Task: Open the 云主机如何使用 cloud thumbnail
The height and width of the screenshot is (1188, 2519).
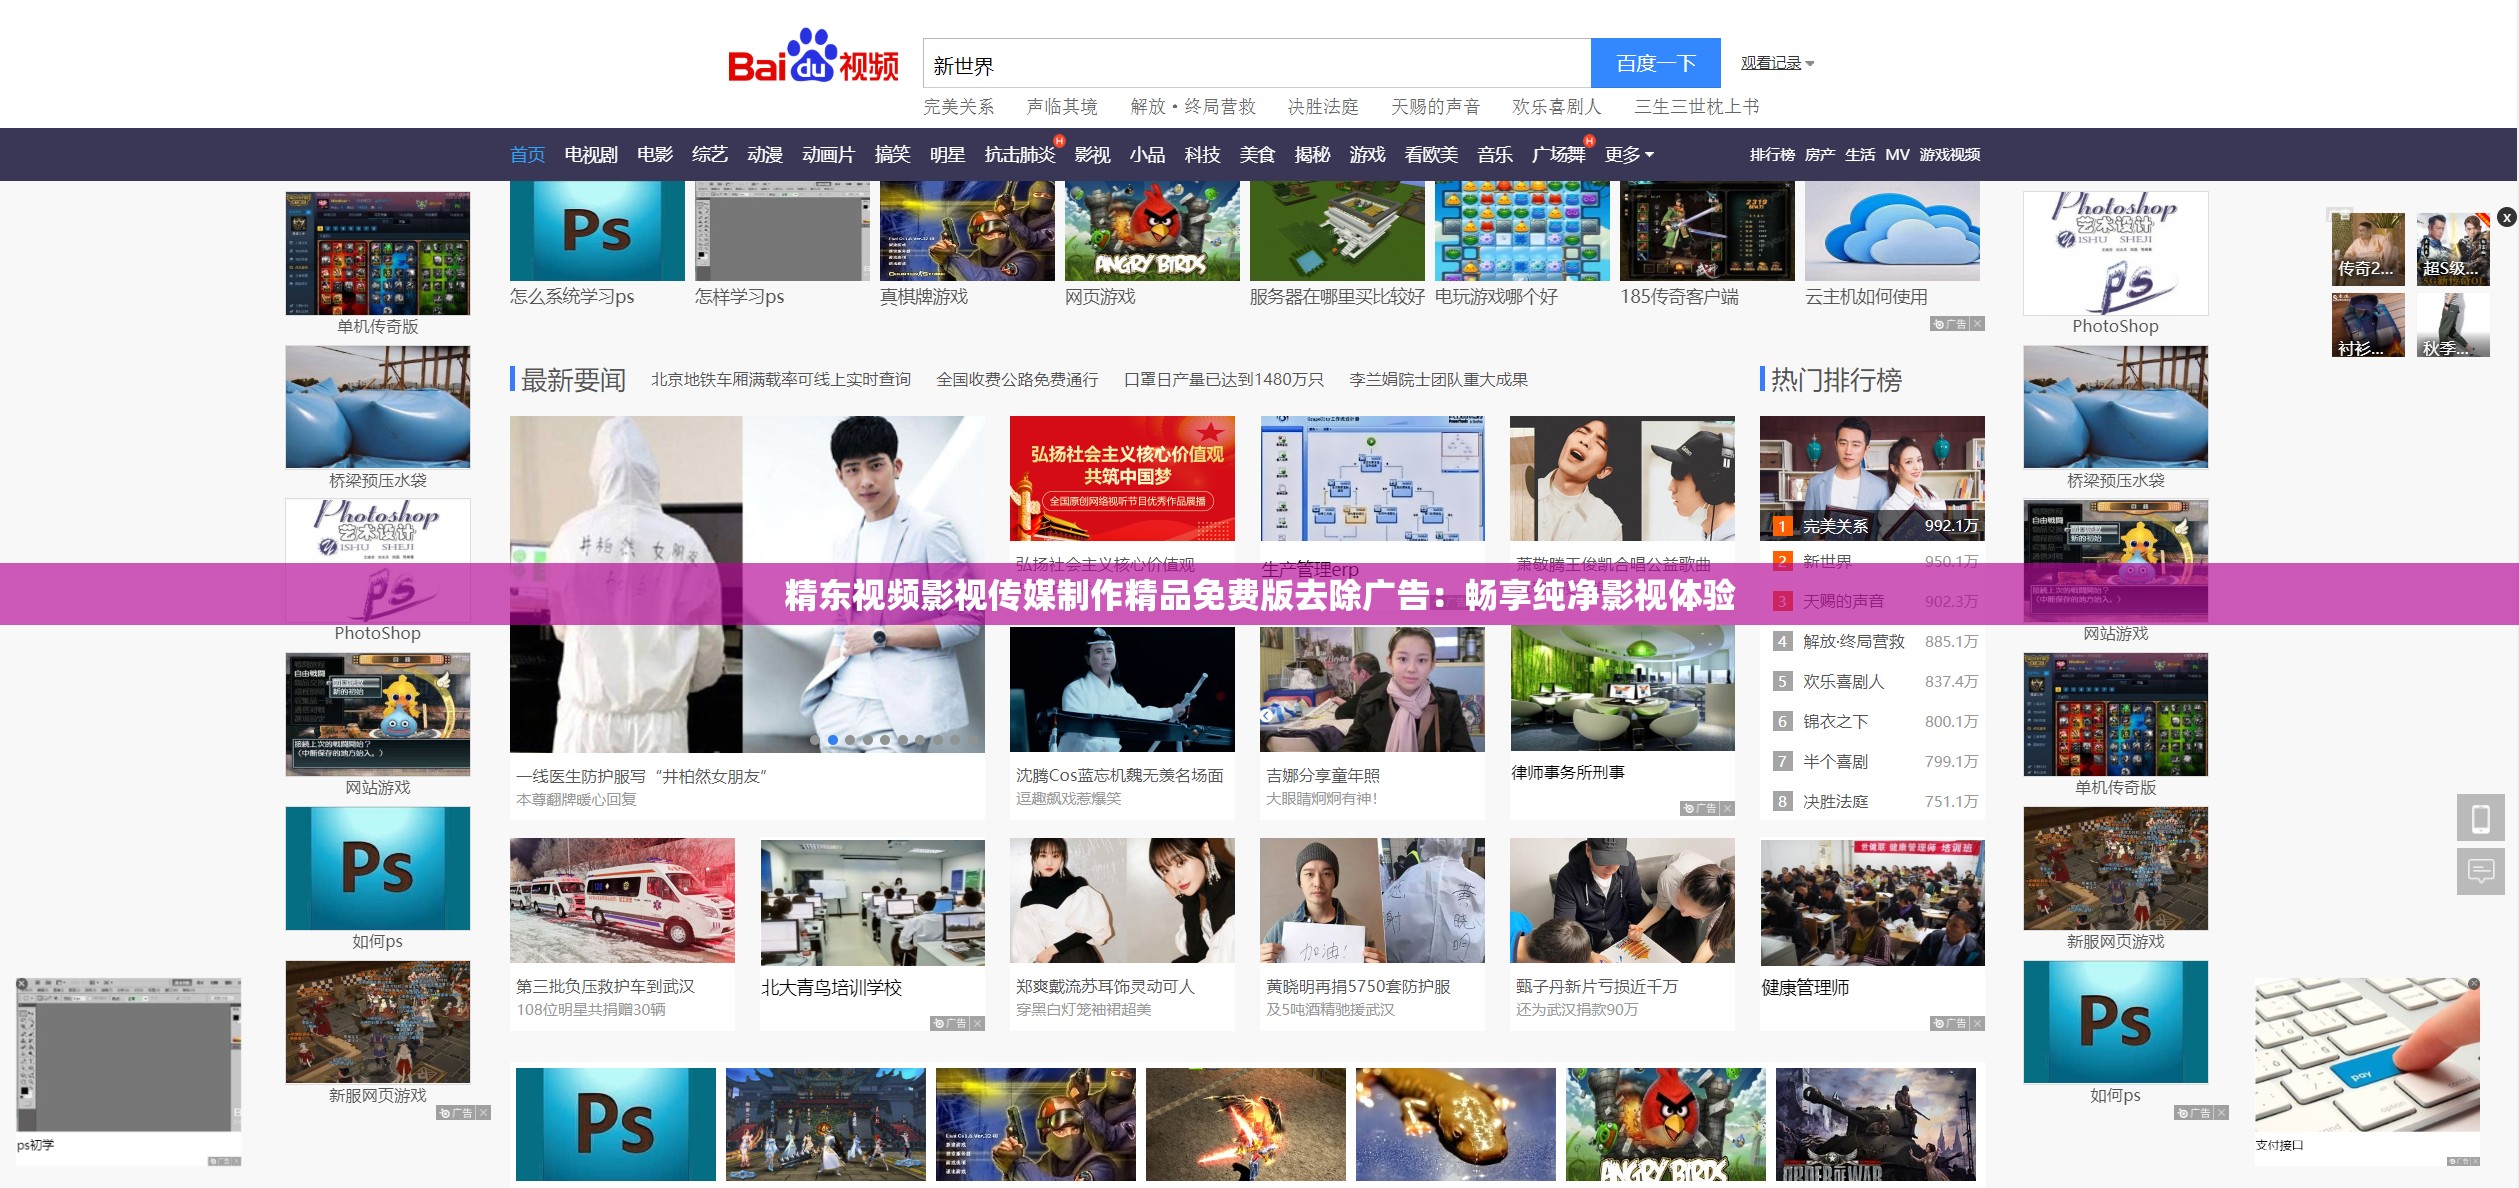Action: (1892, 231)
